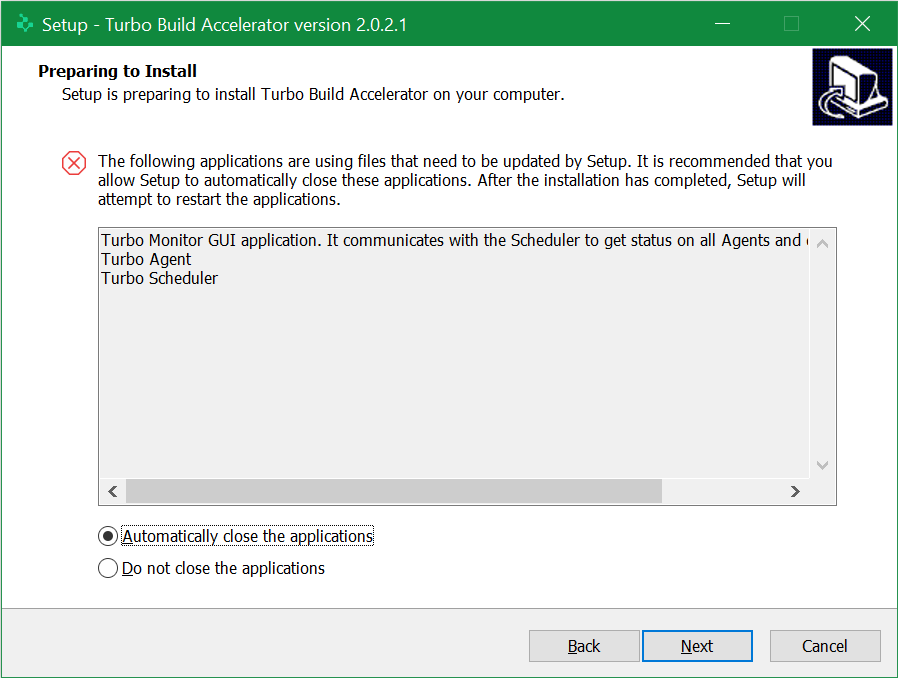Screen dimensions: 898x678
Task: Click the red error icon beside the warning
Action: 74,163
